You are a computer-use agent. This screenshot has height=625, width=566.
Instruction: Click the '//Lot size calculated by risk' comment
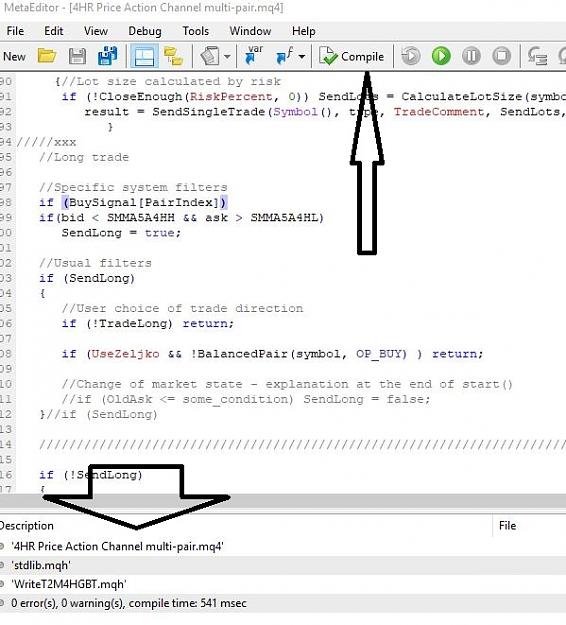(x=168, y=82)
